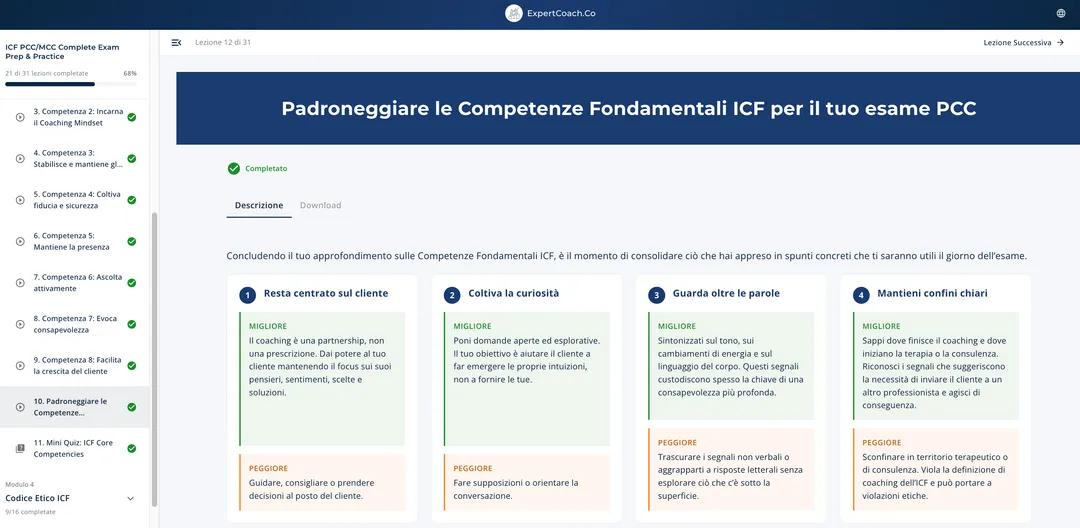Screen dimensions: 1080x528
Task: Click PEGGIORE box in Coltiva la curiosità card
Action: 527,483
